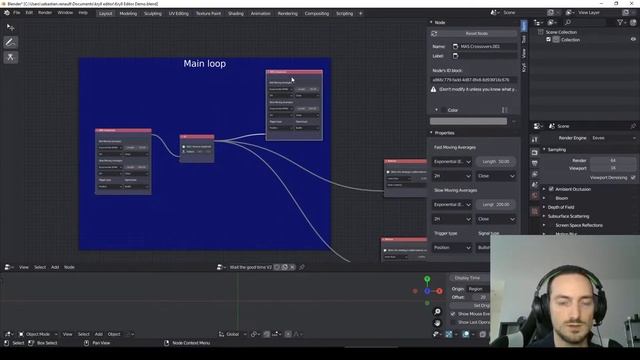
Task: Click the new collection icon in outliner header
Action: click(x=633, y=22)
